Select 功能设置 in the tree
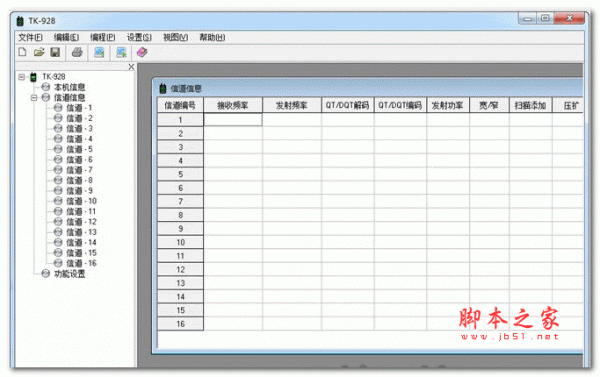Screen dimensions: 600x377 coord(69,274)
